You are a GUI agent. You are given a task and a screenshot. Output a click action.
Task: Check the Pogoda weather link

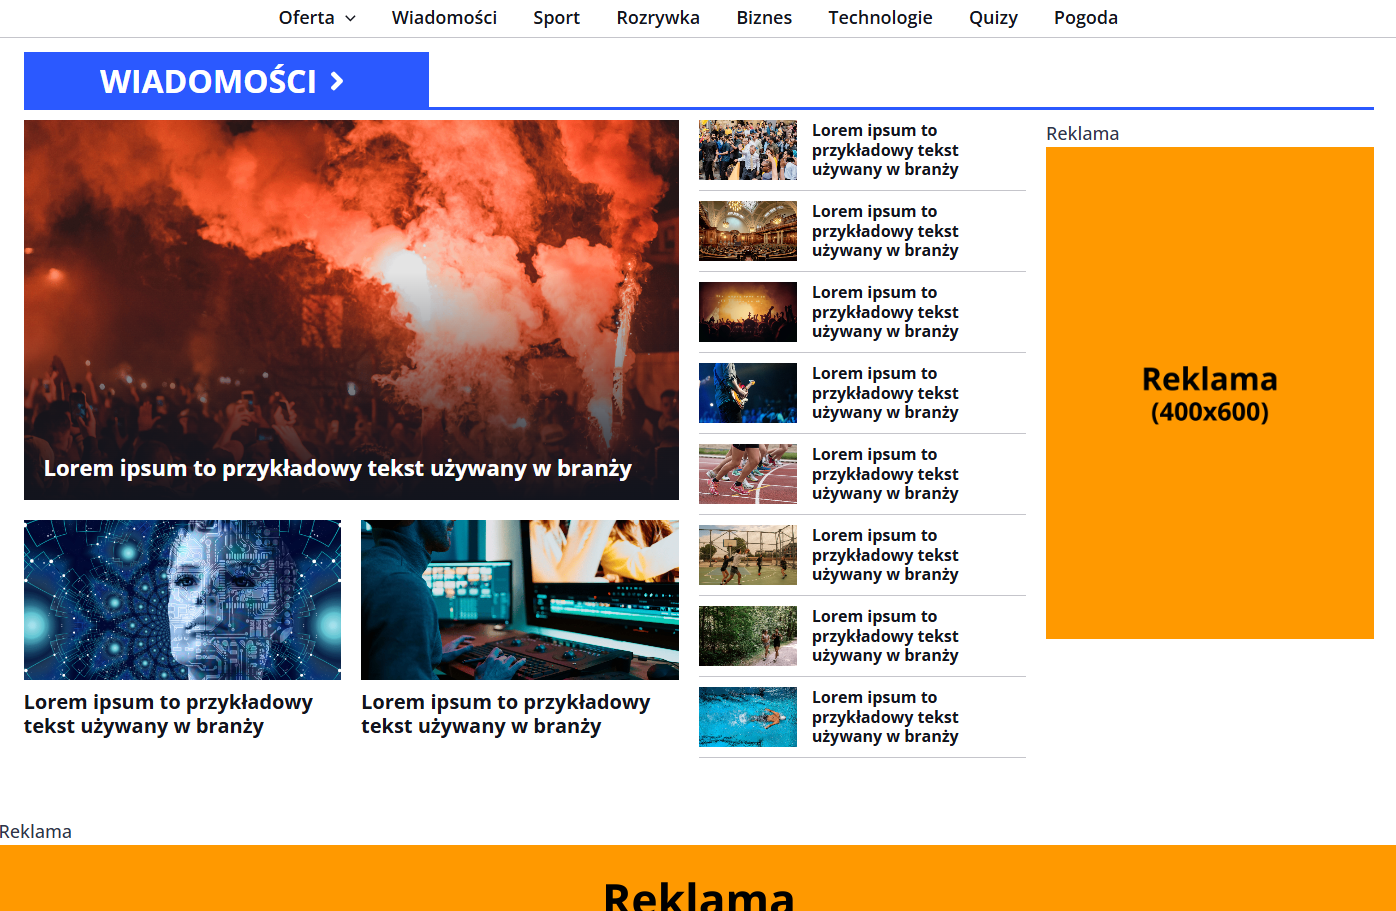coord(1085,18)
